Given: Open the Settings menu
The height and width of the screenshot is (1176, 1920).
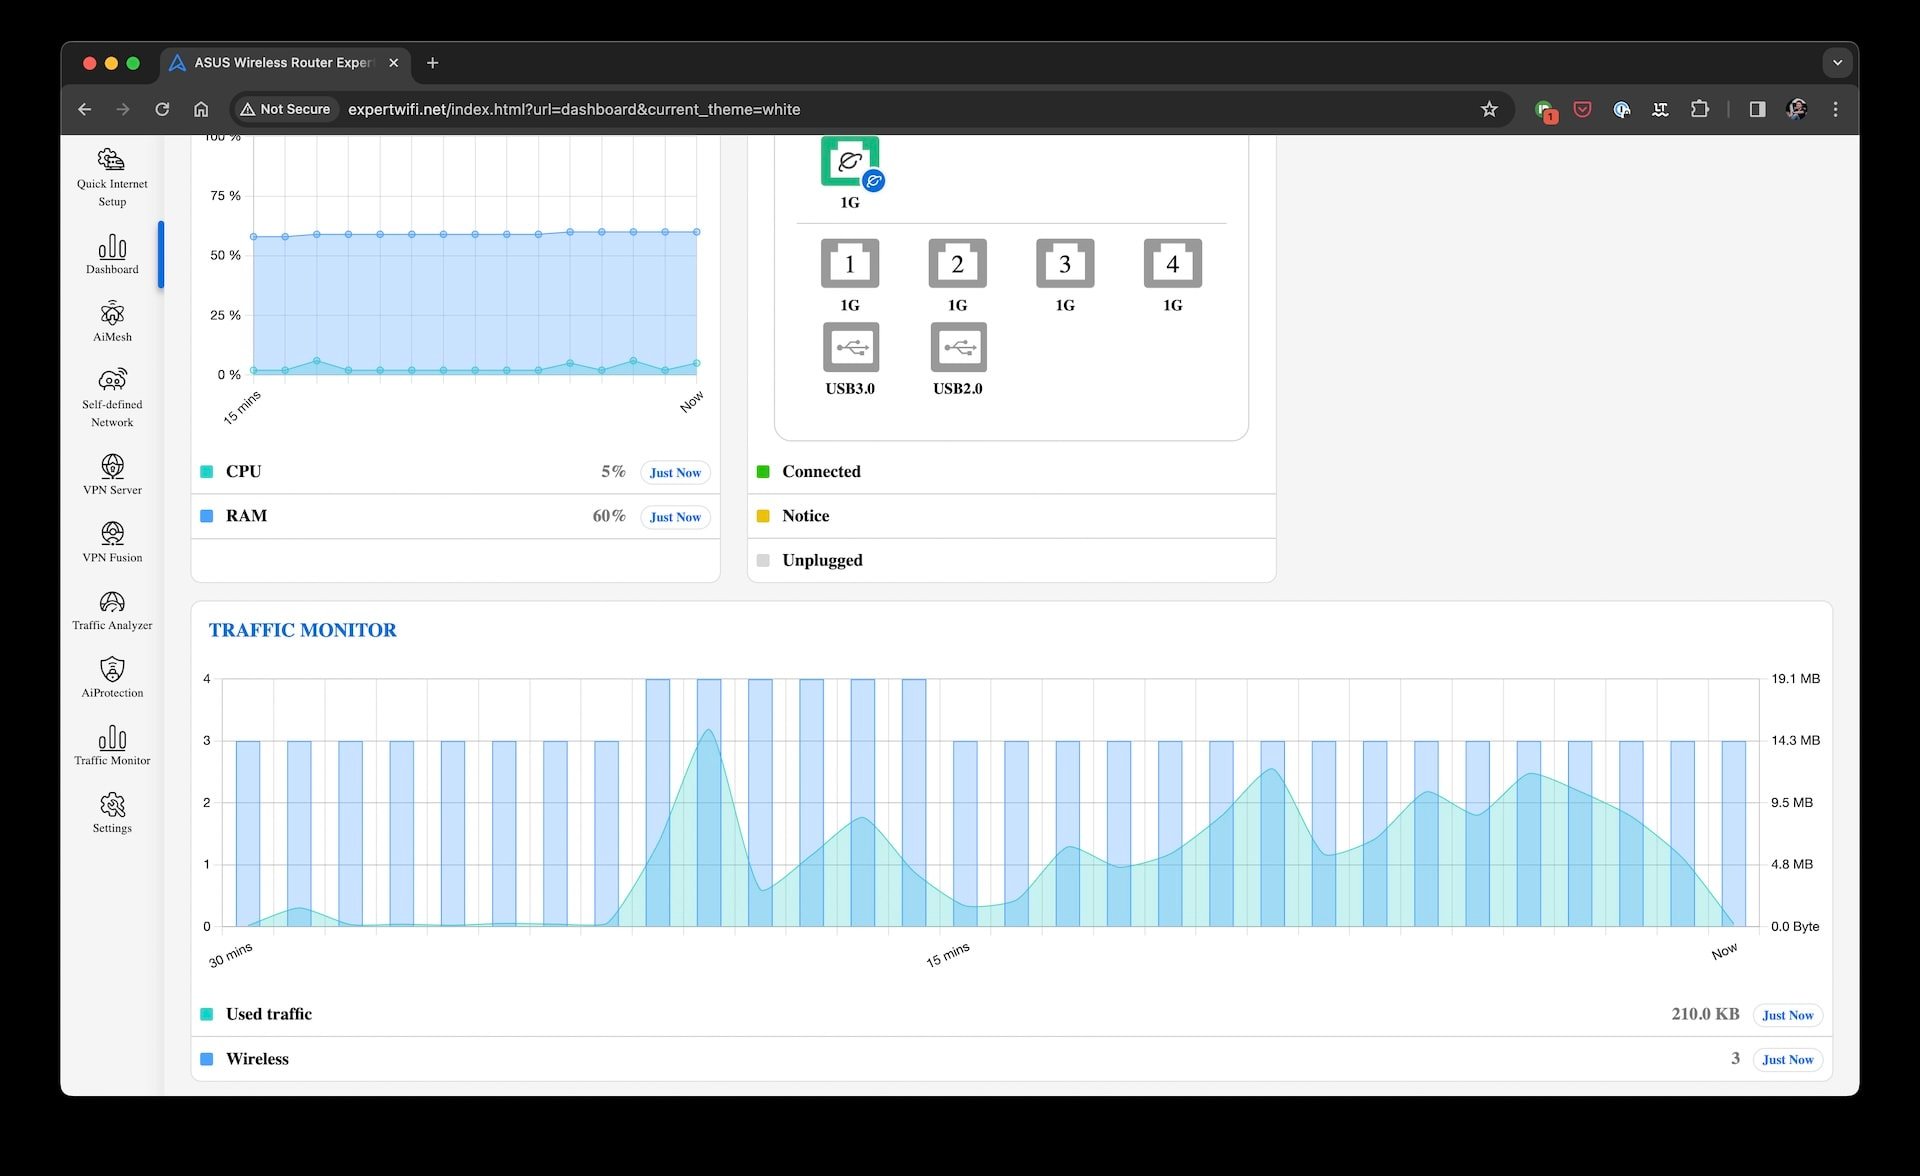Looking at the screenshot, I should point(110,811).
